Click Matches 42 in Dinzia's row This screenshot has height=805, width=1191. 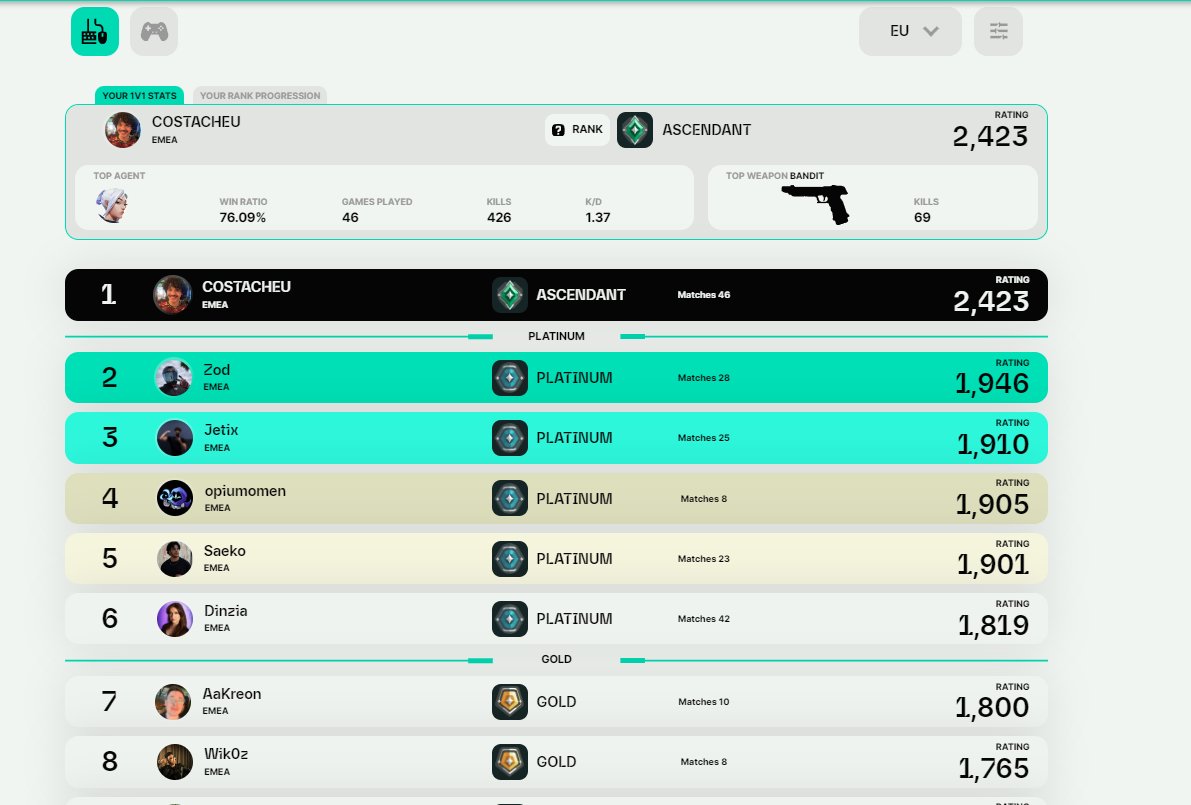[x=703, y=619]
